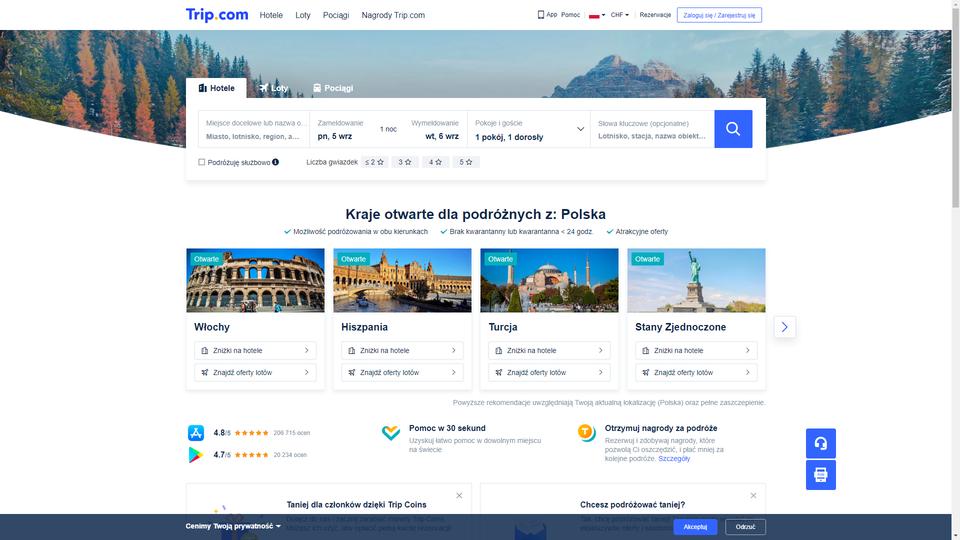Open the language flag dropdown
The image size is (960, 540).
click(x=597, y=15)
